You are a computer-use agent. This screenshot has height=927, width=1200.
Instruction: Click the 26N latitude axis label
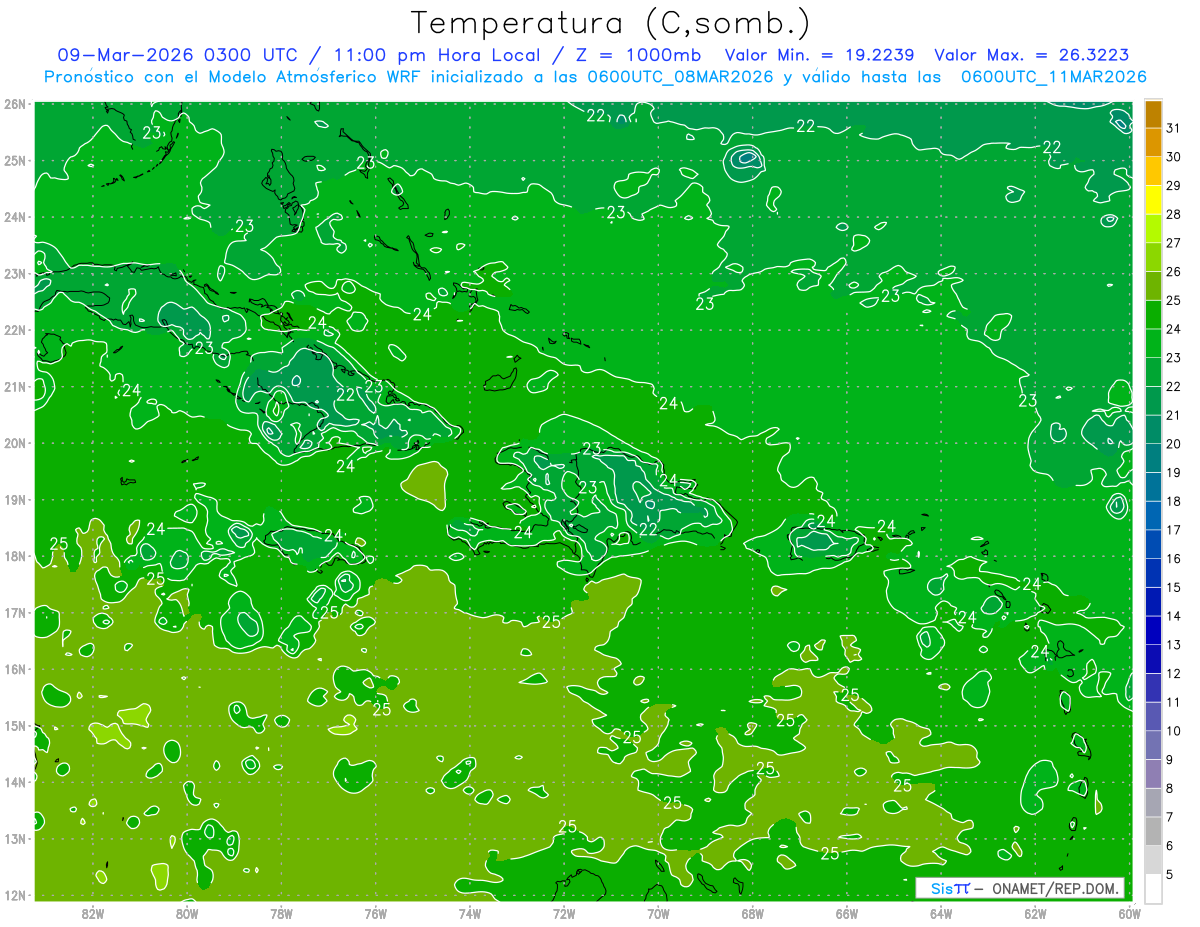15,104
